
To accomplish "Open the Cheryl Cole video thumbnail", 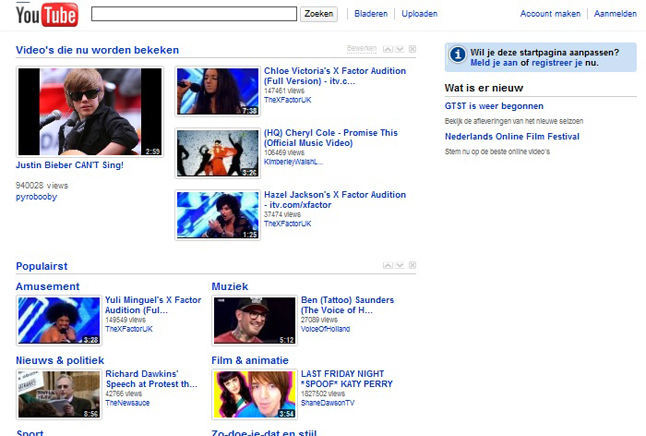I will (x=218, y=153).
